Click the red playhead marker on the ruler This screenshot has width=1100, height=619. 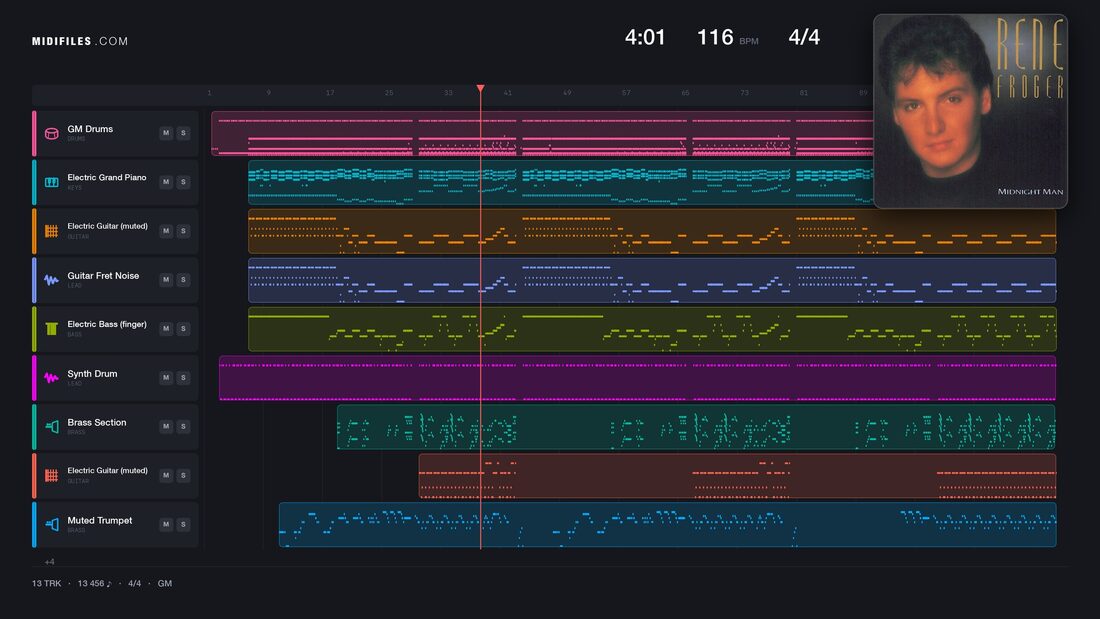coord(481,88)
